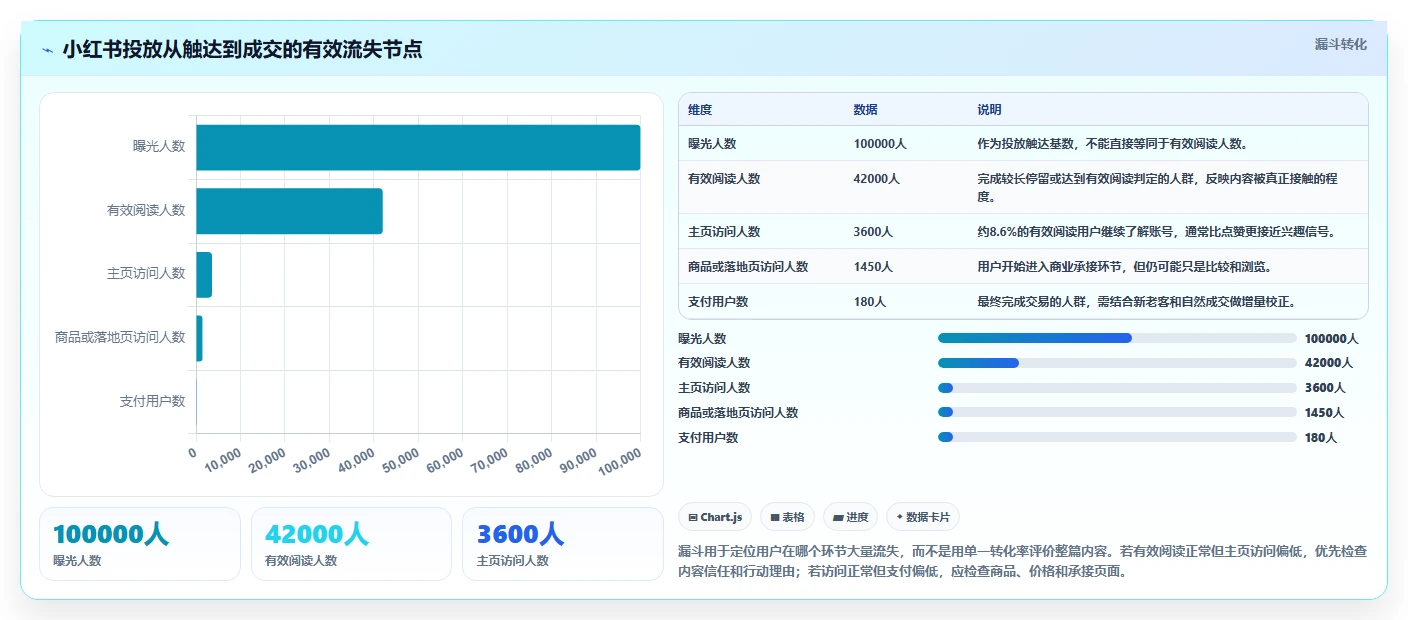
Task: Click the grid icon inside the 表格 pill
Action: 775,517
